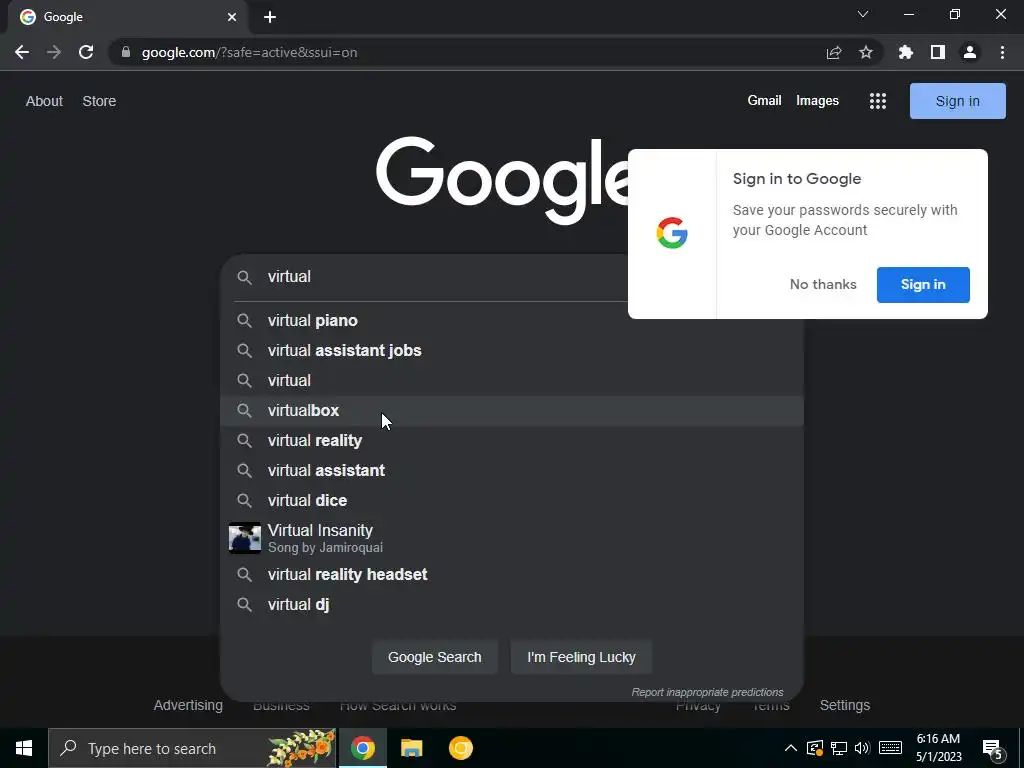Open the Settings footer link
The image size is (1024, 768).
844,705
